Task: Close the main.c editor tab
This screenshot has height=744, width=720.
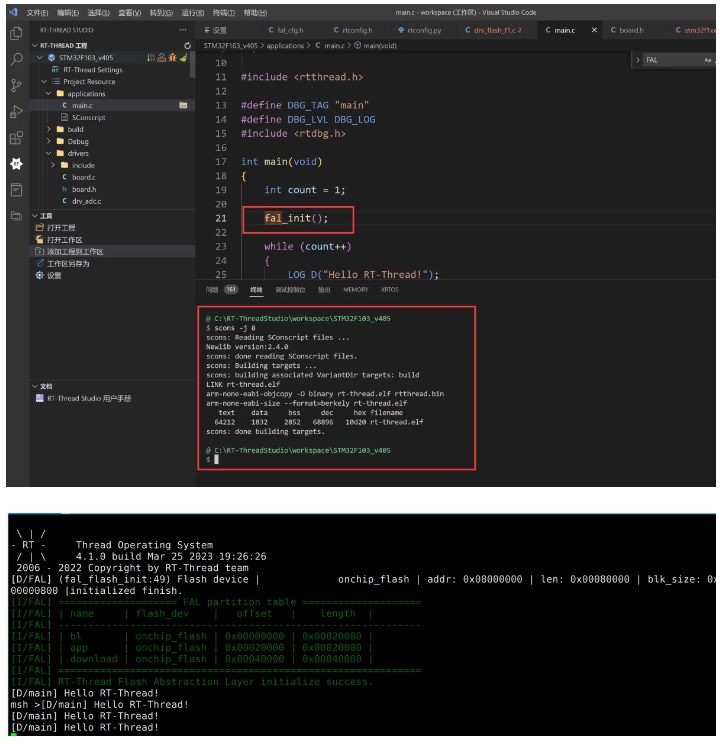Action: [x=594, y=30]
